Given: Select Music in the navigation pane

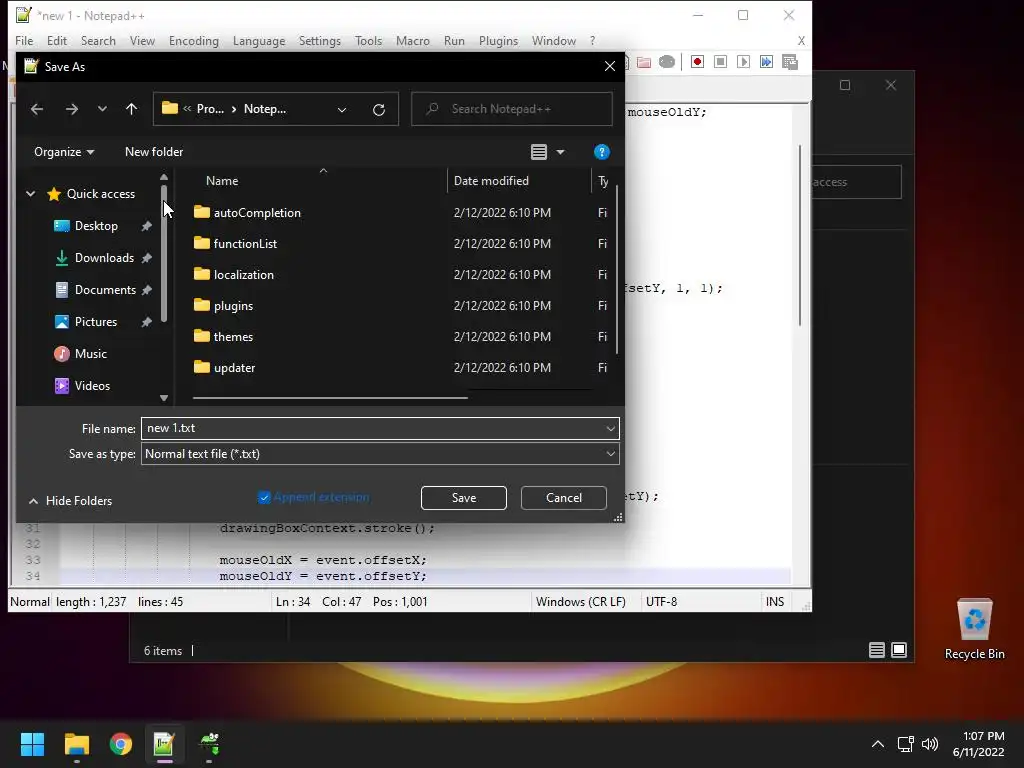Looking at the screenshot, I should [90, 354].
